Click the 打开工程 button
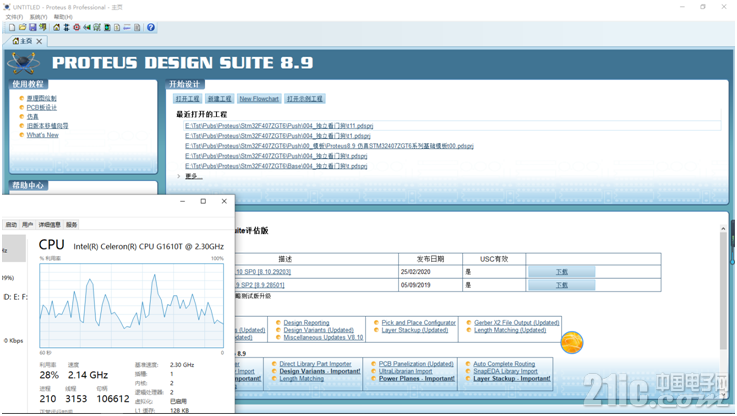Viewport: 737px width, 416px height. coord(188,99)
